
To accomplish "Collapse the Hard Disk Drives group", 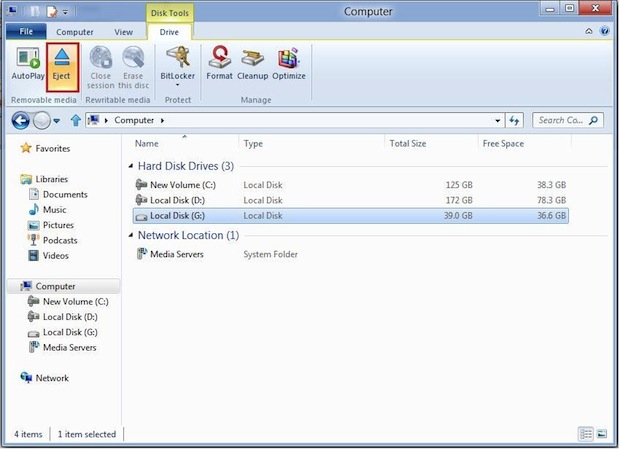I will tap(130, 166).
